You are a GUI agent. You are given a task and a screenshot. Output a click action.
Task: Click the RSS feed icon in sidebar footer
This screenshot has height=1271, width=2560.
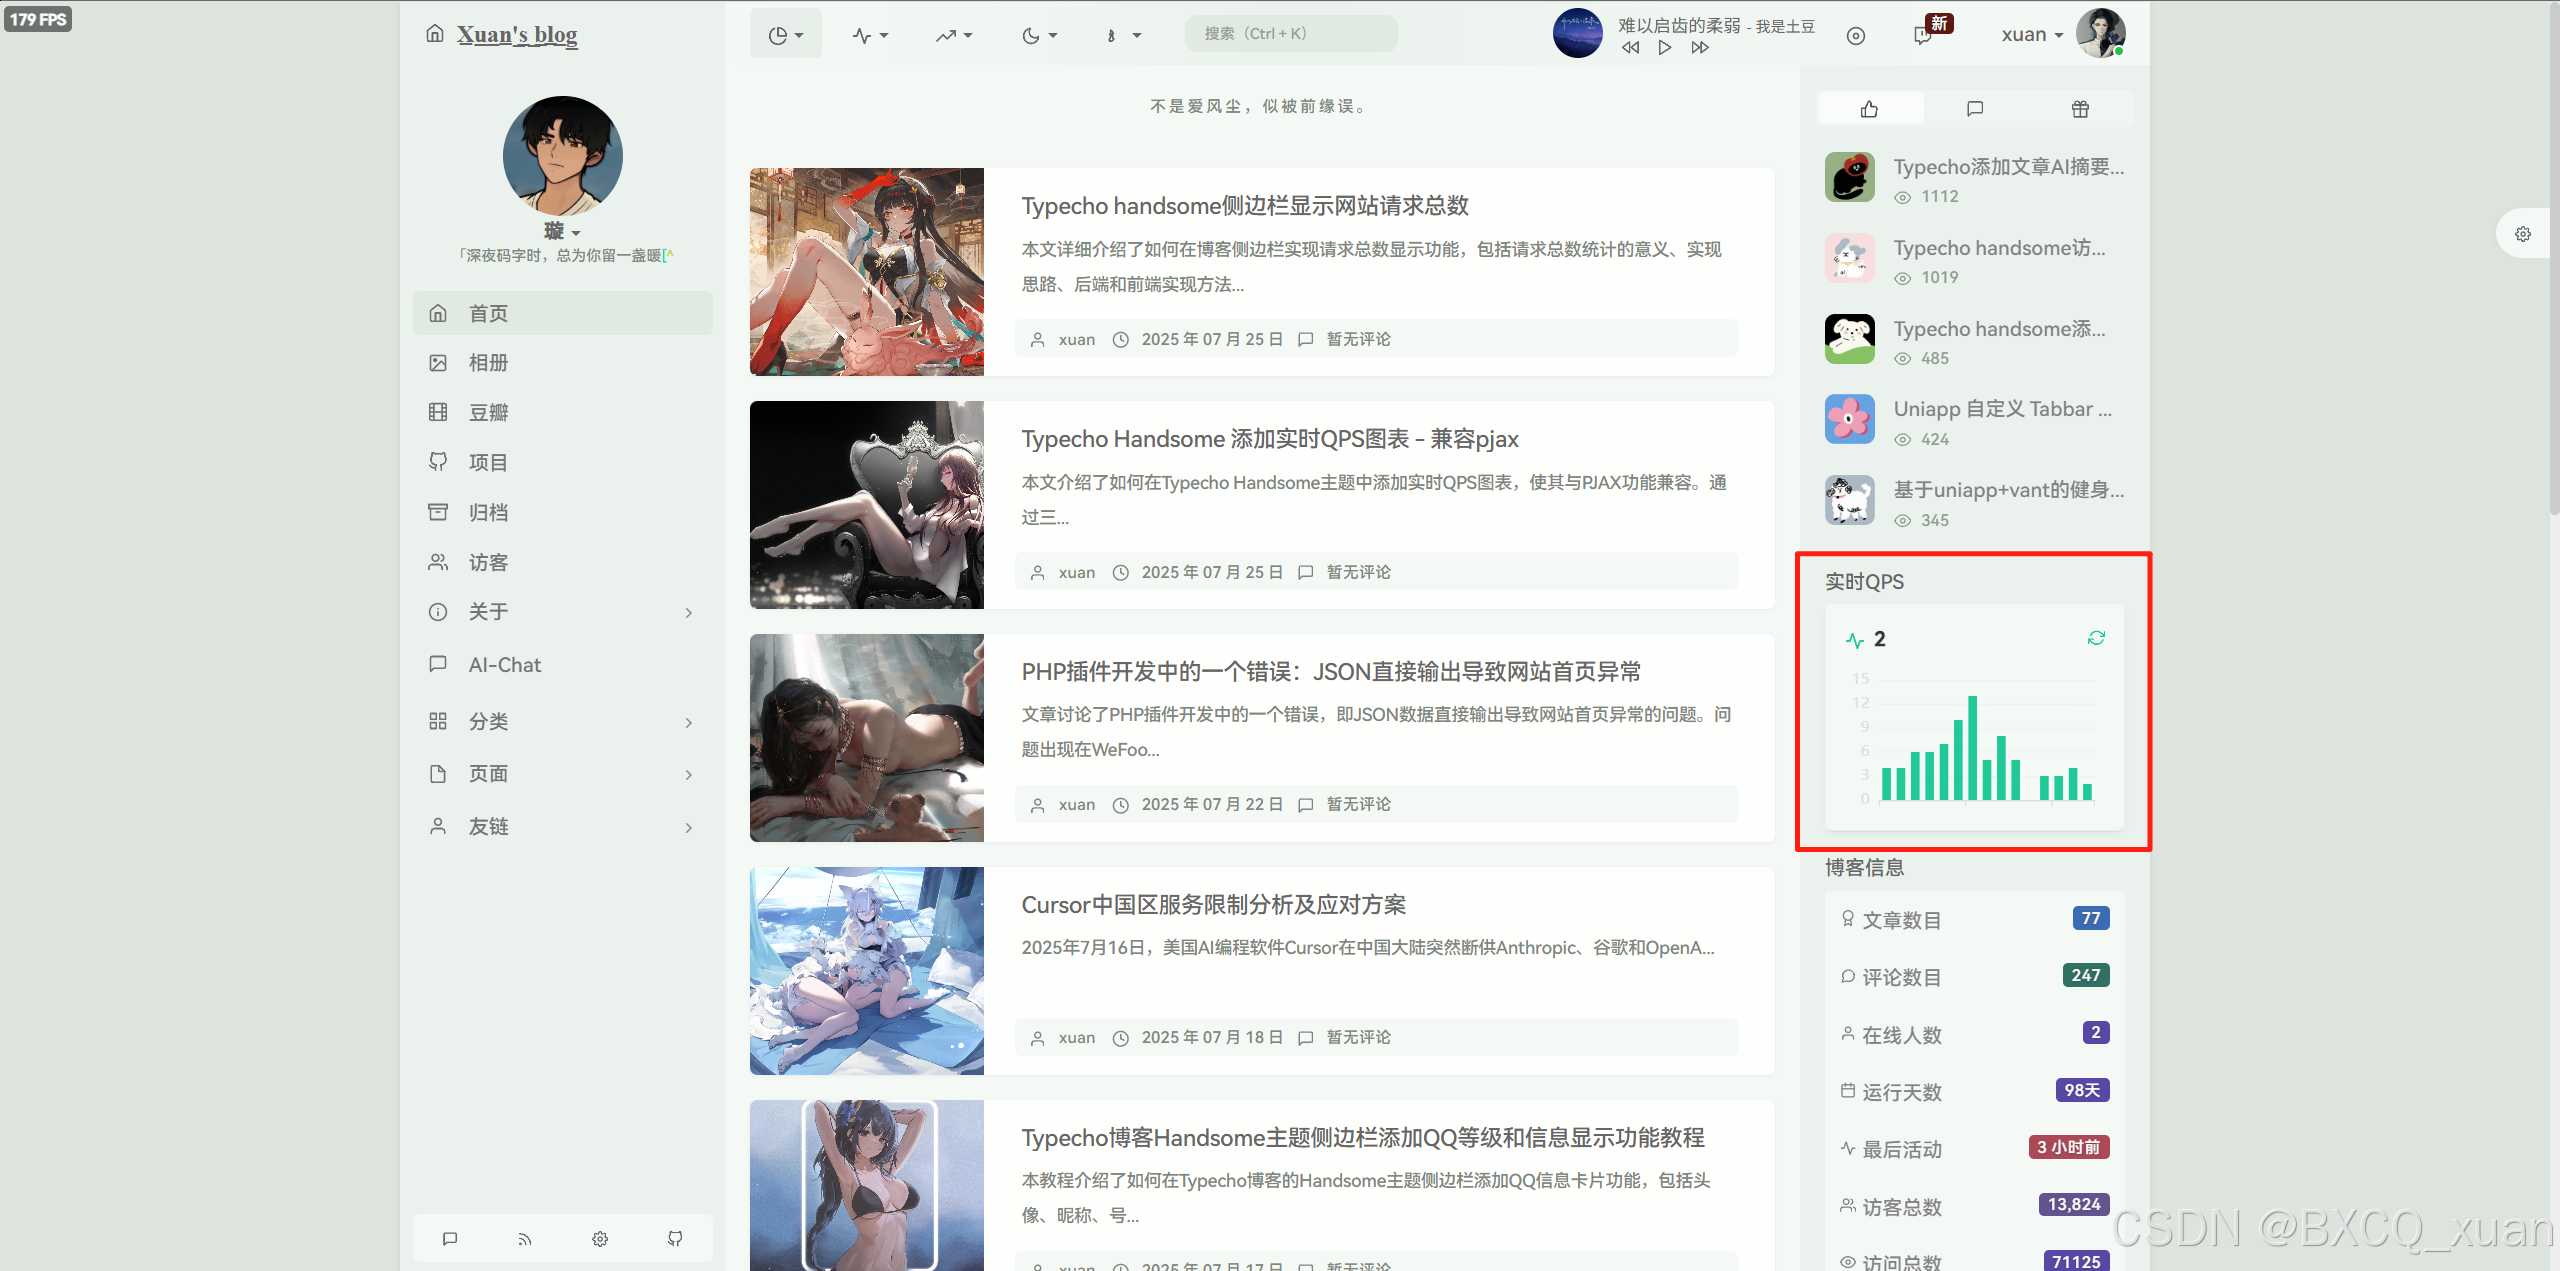point(525,1239)
